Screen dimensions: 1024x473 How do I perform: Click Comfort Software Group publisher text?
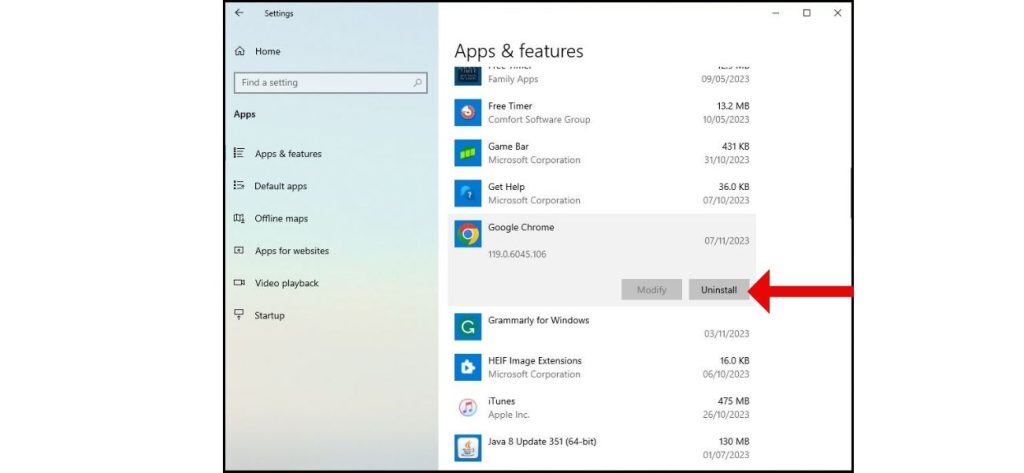[x=539, y=120]
